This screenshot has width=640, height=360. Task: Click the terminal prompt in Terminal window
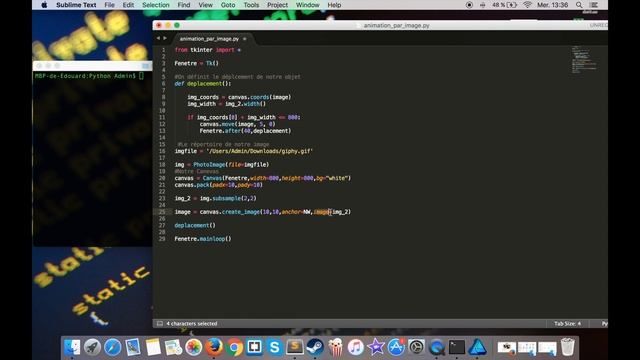pos(89,76)
